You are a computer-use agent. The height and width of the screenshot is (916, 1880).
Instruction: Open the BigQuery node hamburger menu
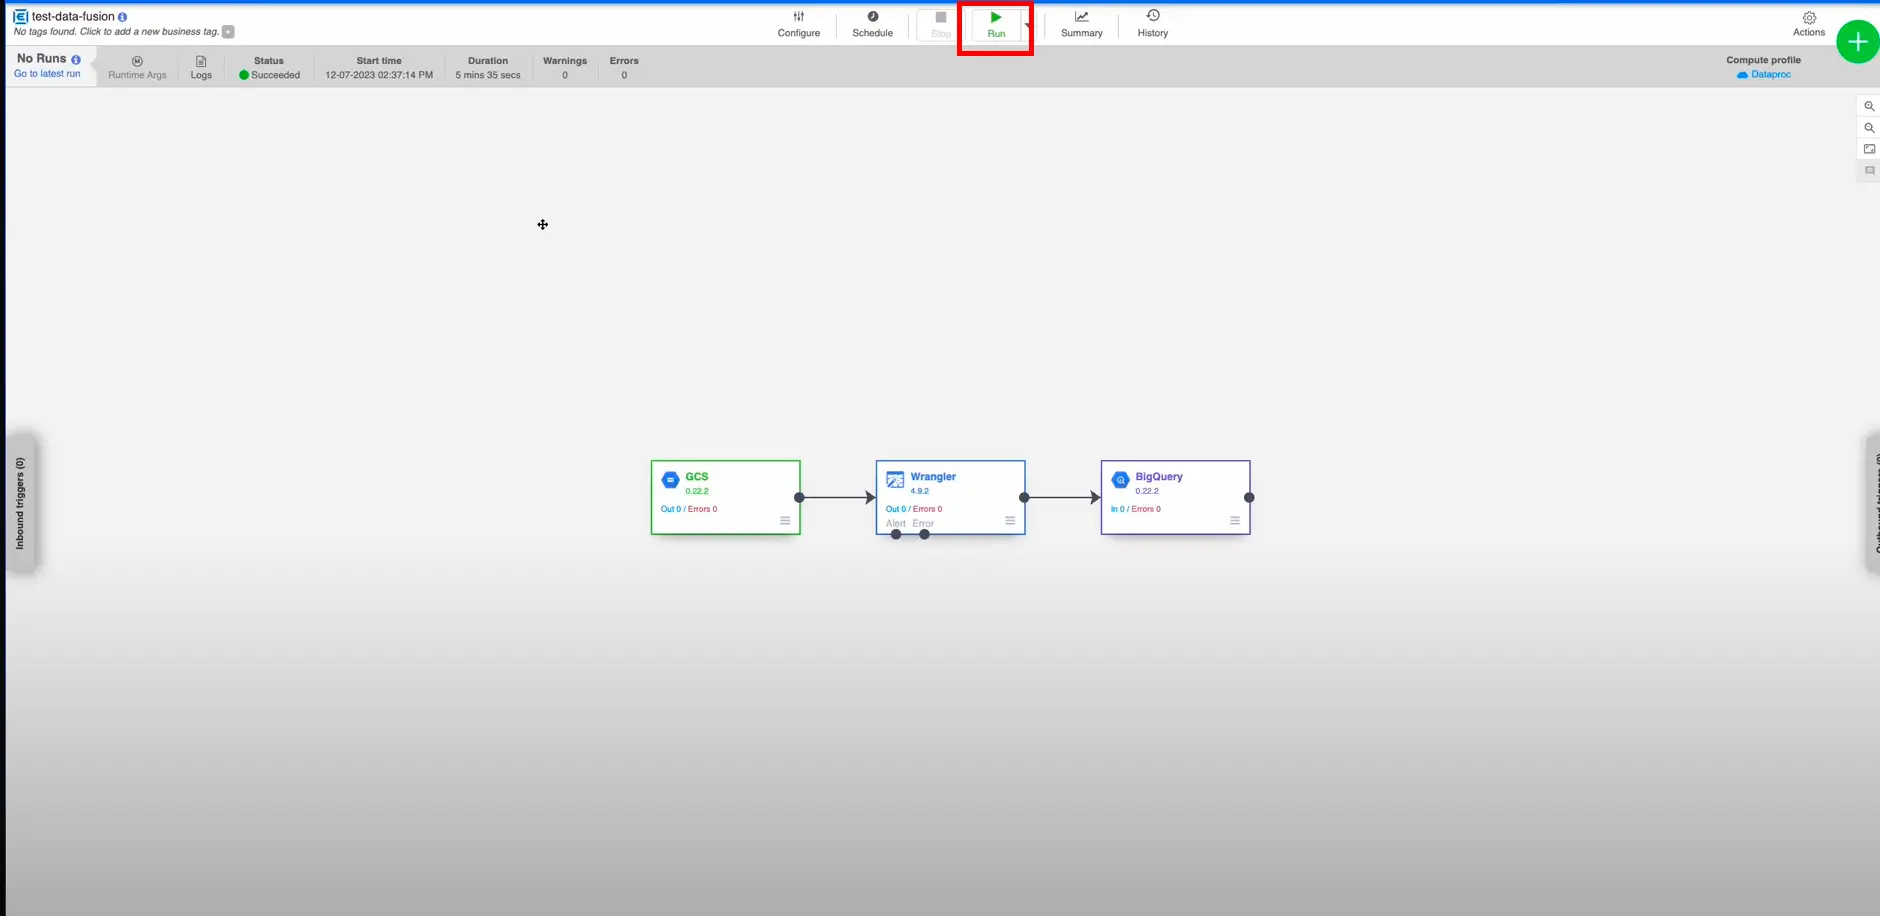[1235, 521]
